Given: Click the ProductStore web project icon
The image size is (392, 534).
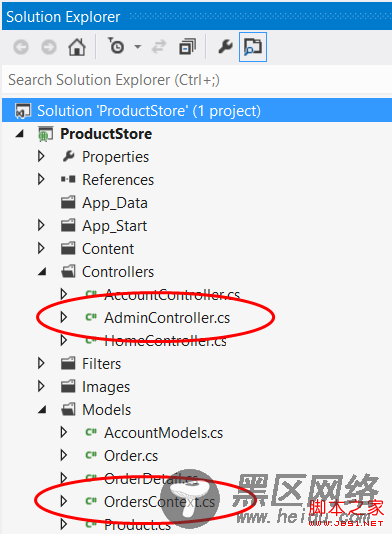Looking at the screenshot, I should coord(46,134).
